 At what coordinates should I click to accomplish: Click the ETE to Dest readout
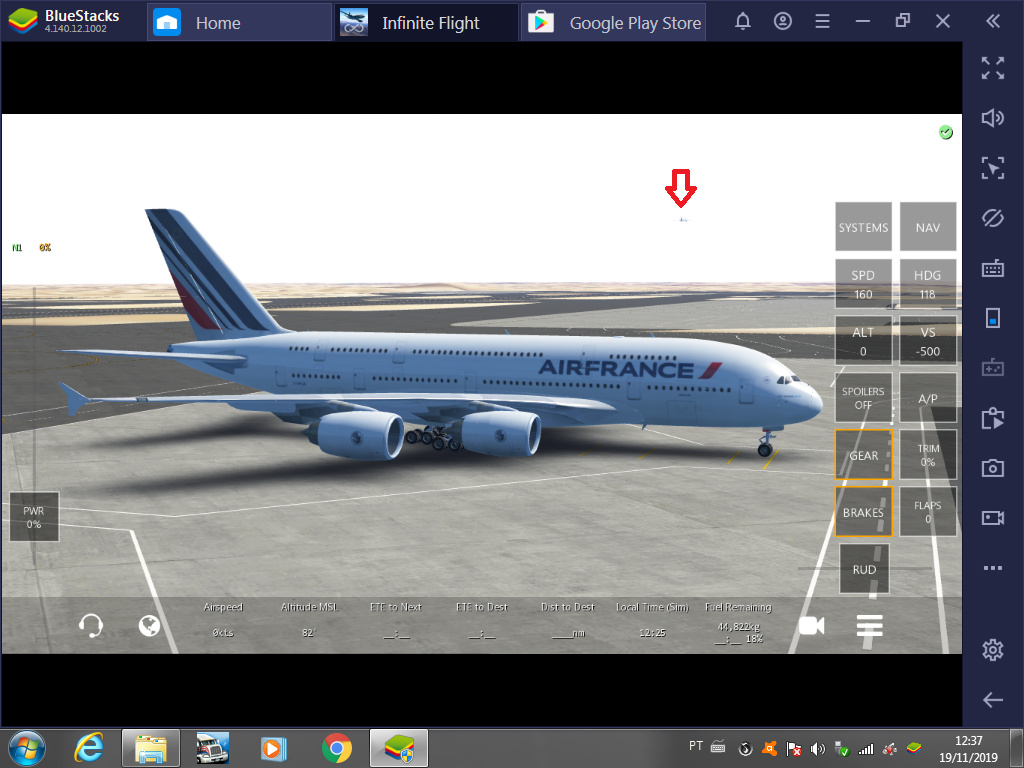481,620
